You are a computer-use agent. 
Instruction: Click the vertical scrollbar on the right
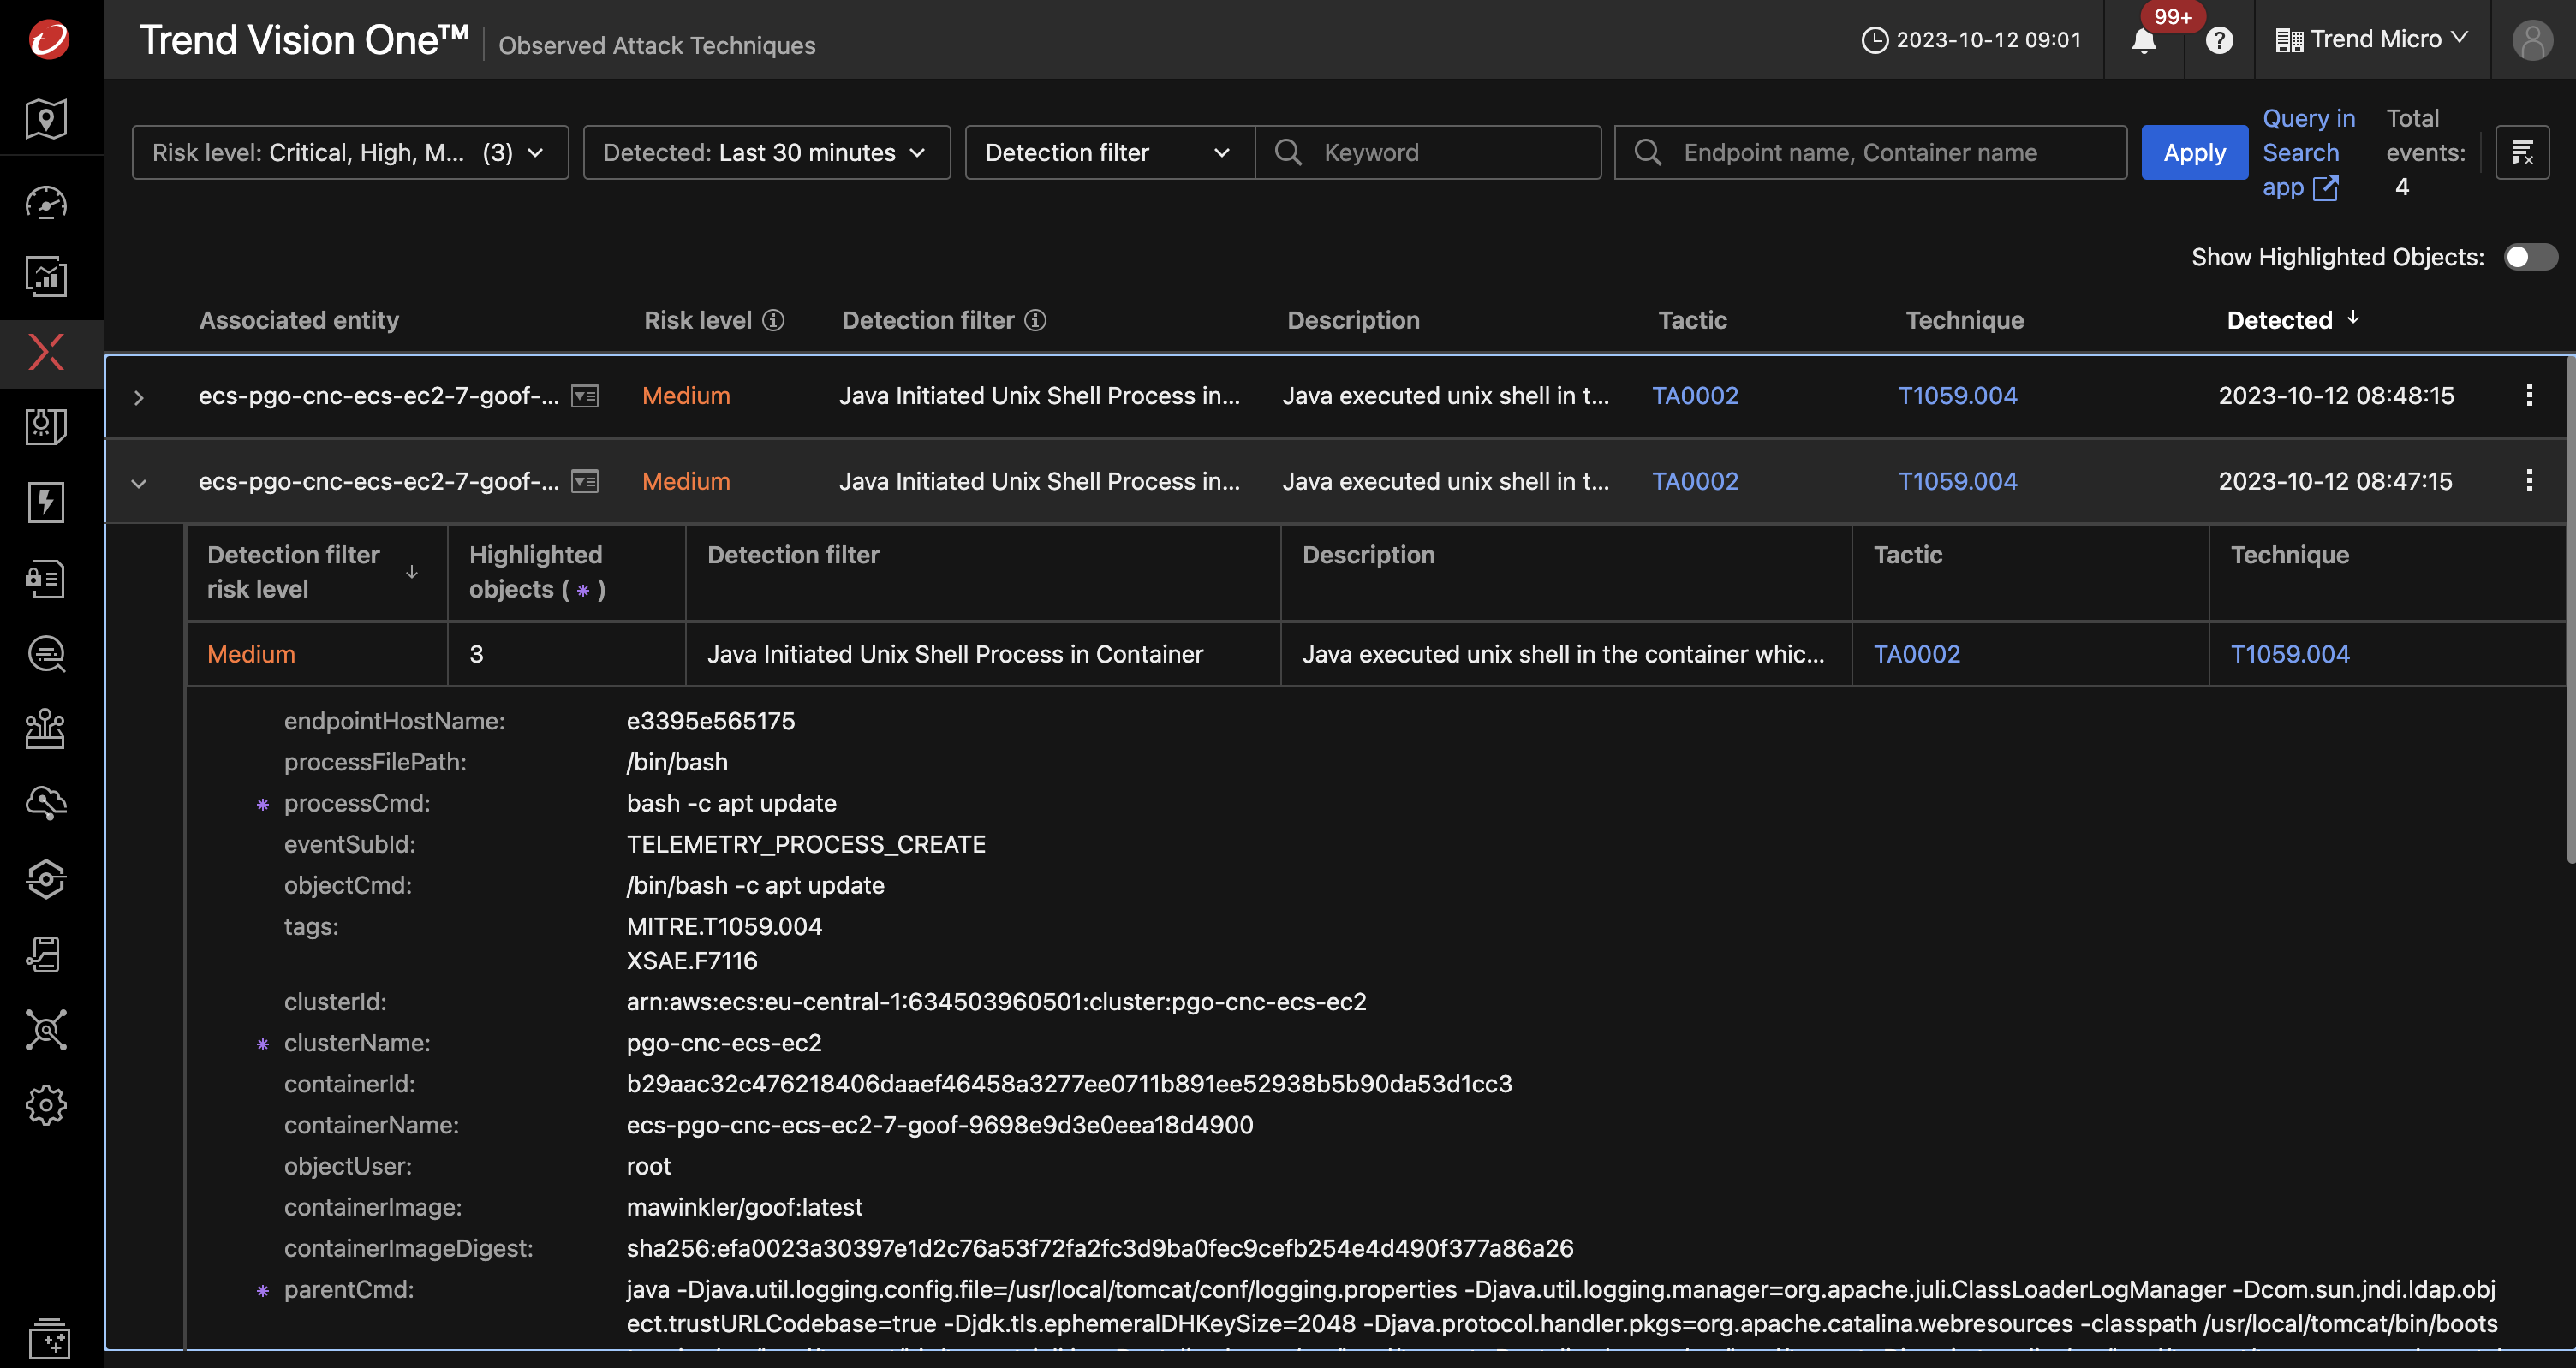point(2569,609)
